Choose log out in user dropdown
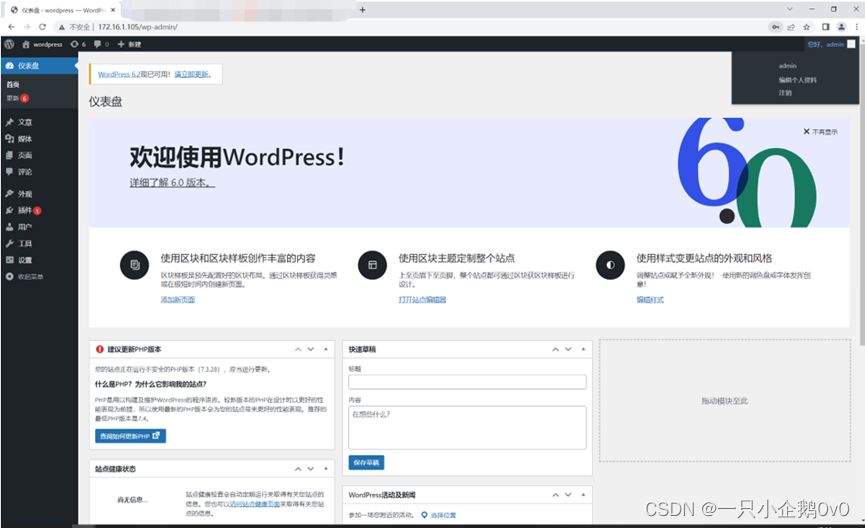This screenshot has height=528, width=865. [x=785, y=93]
